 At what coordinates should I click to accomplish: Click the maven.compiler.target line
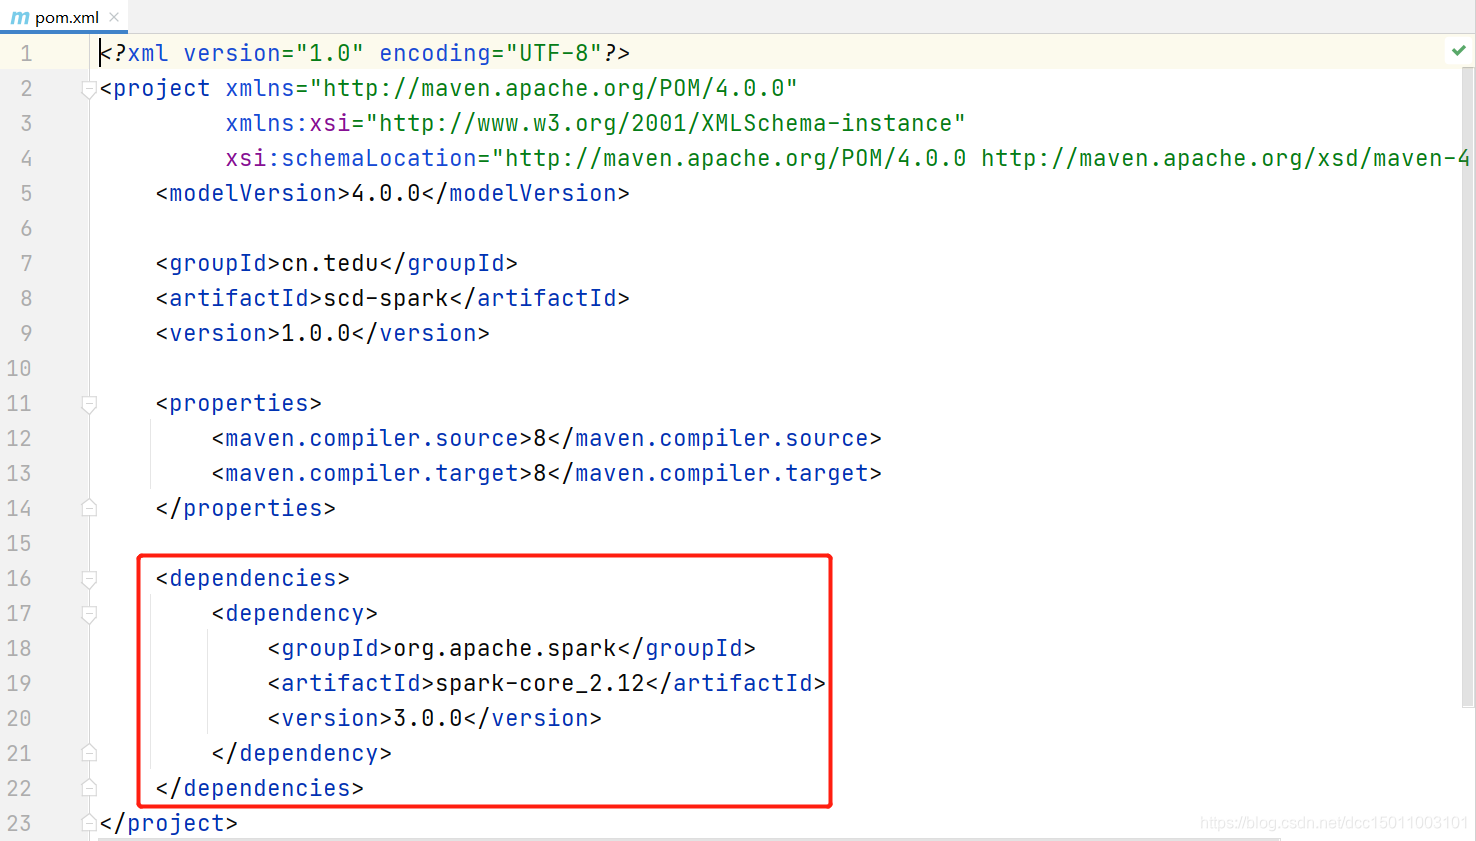point(546,473)
